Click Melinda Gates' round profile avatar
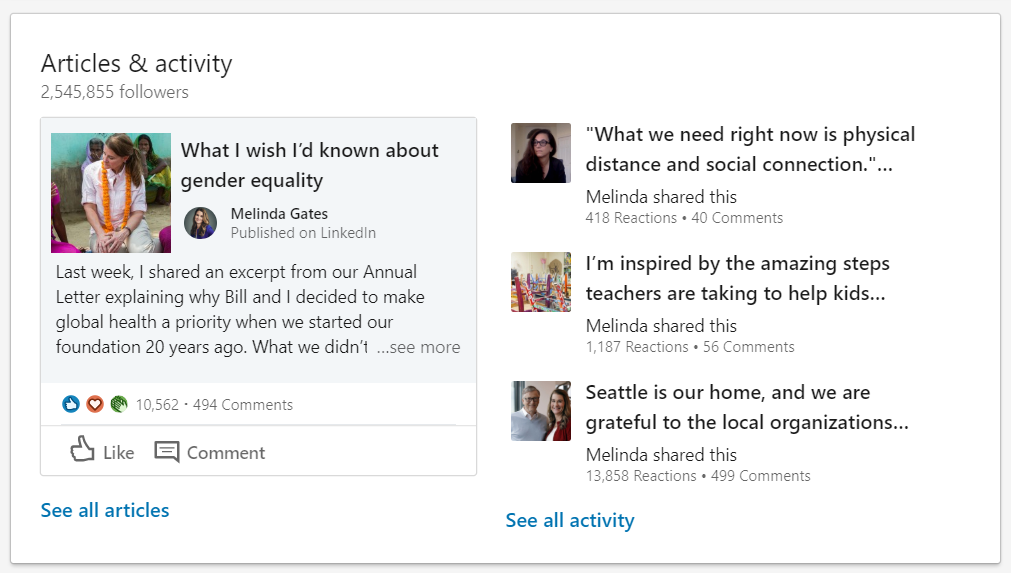Image resolution: width=1011 pixels, height=573 pixels. (x=200, y=223)
